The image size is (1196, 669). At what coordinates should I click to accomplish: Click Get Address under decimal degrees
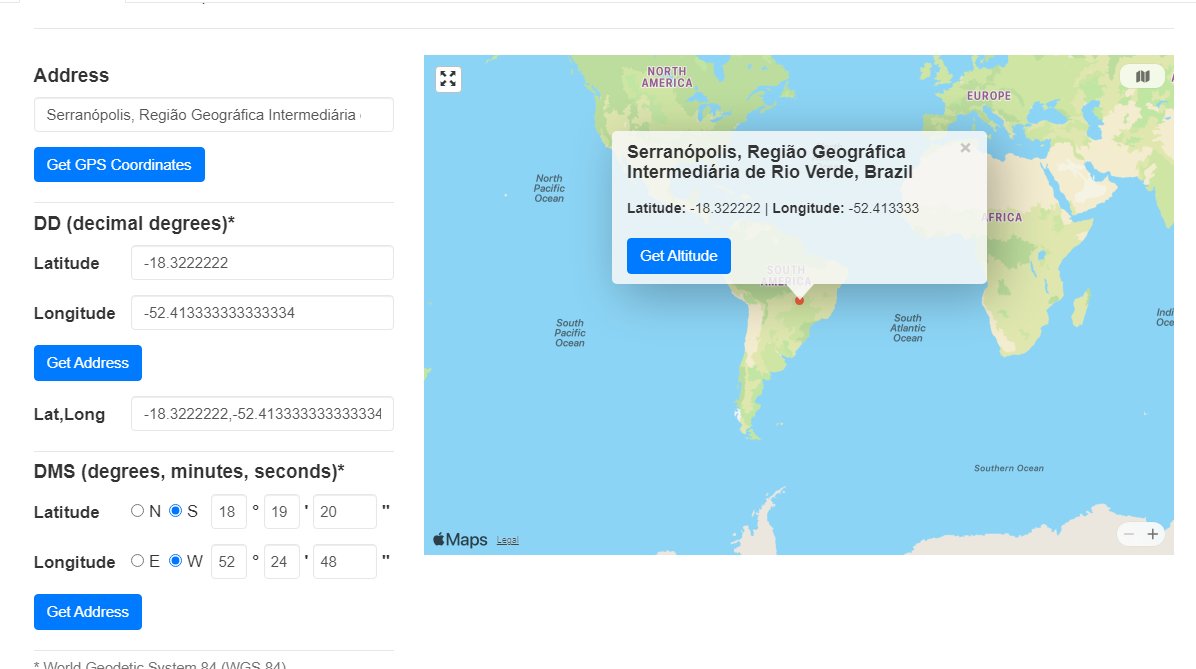click(x=88, y=363)
